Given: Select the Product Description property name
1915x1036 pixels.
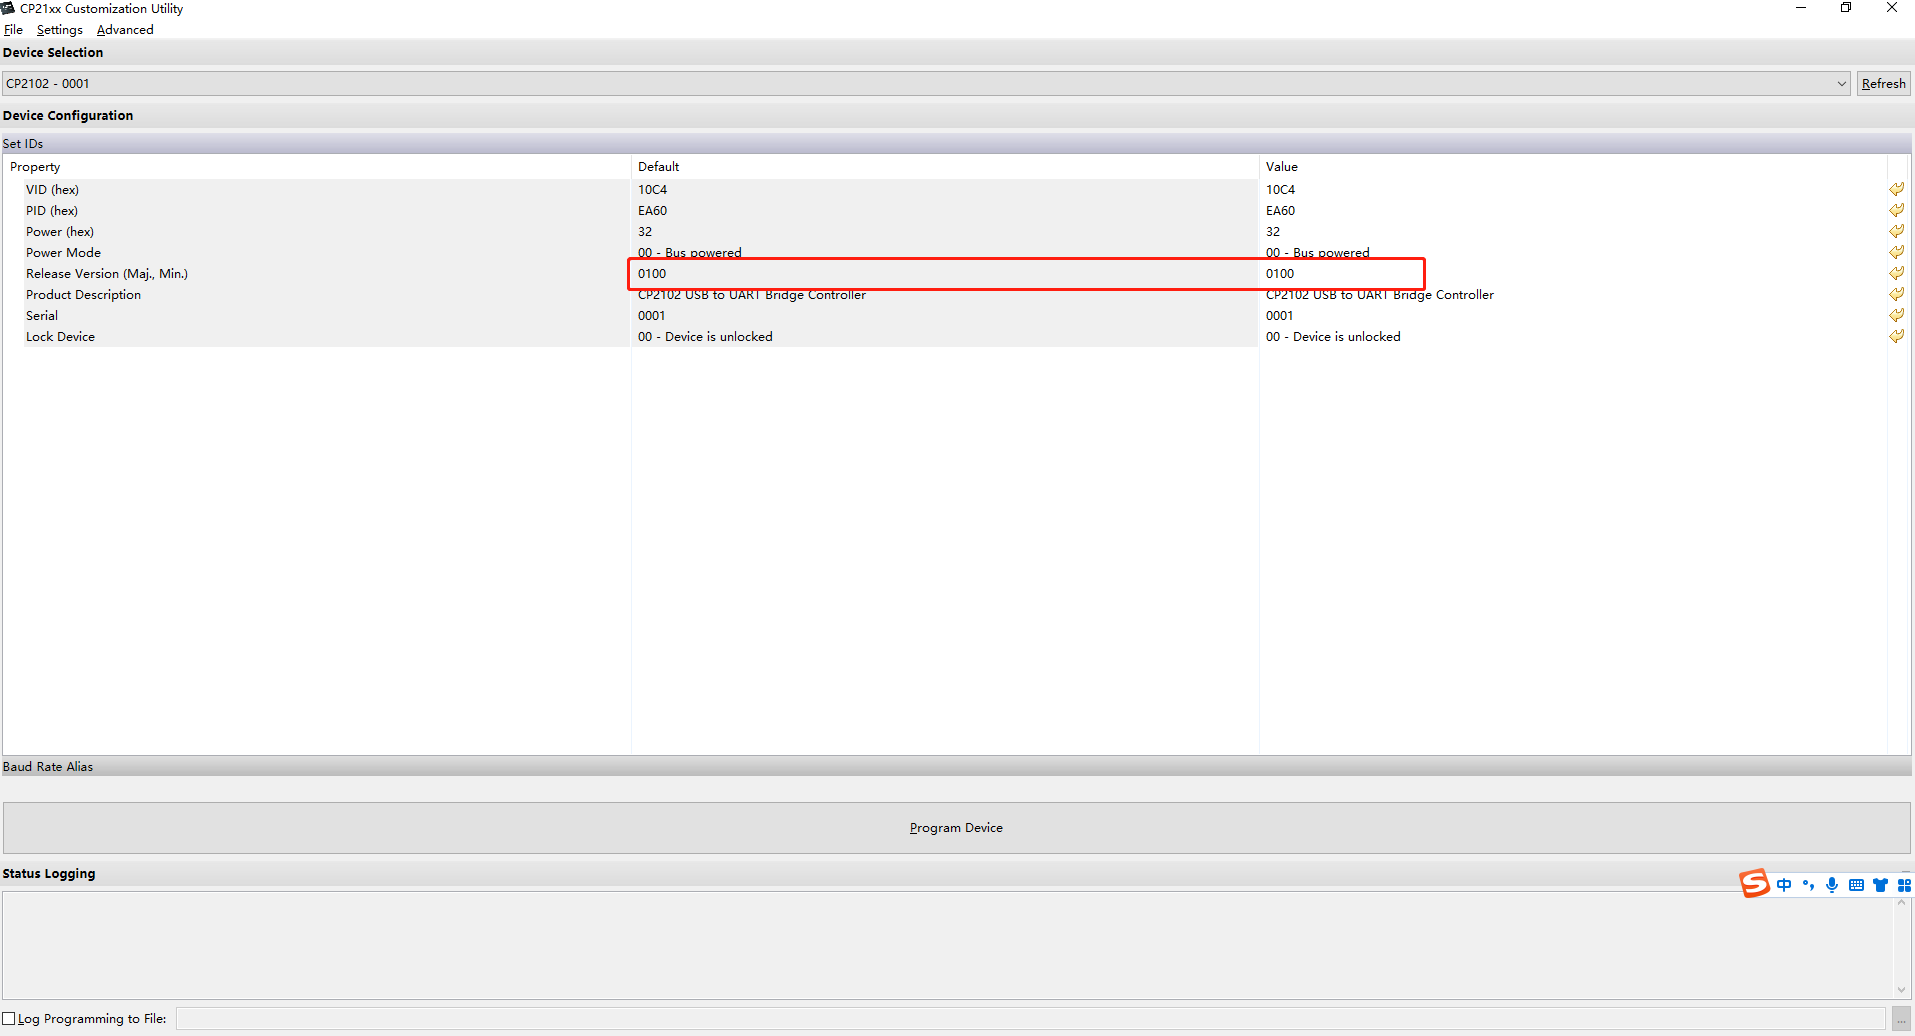Looking at the screenshot, I should tap(83, 294).
